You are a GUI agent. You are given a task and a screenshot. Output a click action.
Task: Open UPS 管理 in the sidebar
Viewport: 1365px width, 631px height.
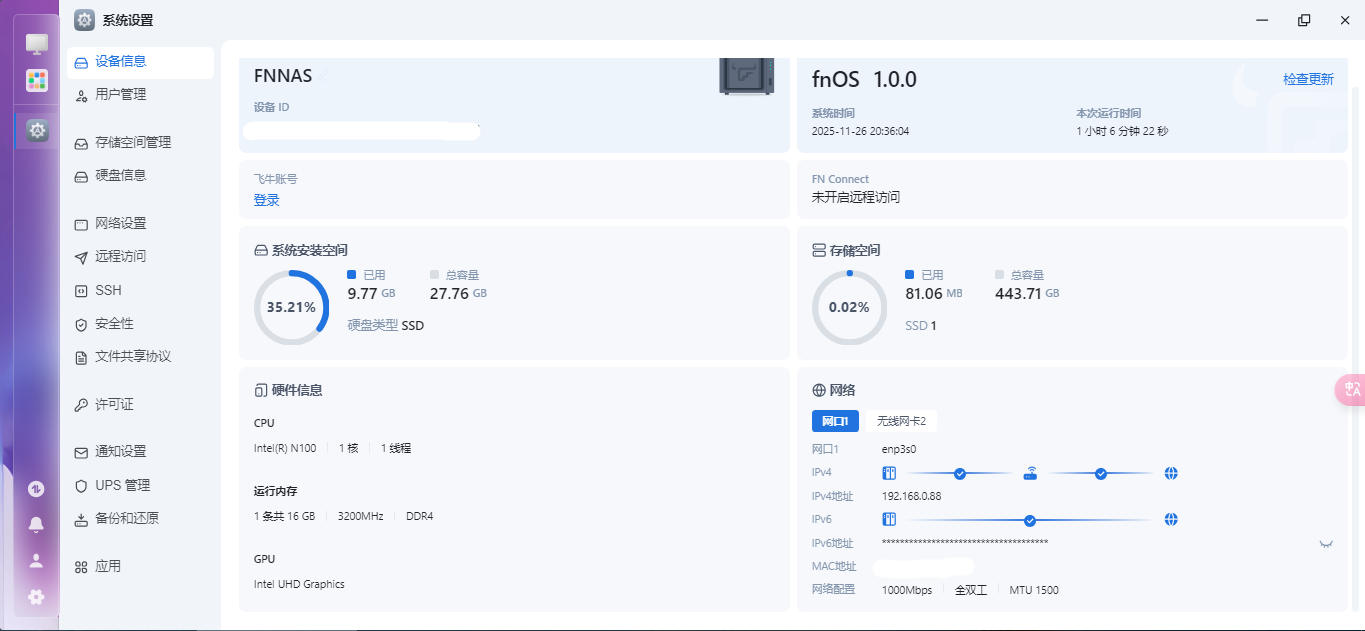click(140, 486)
